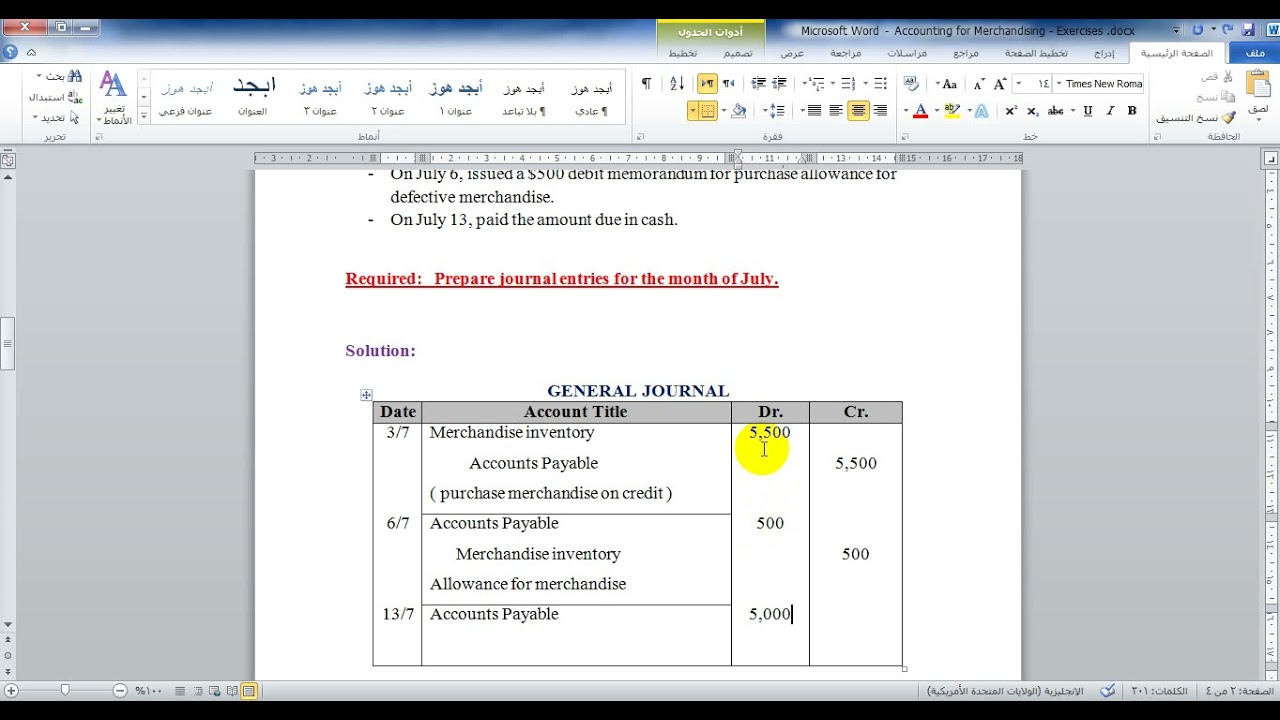Toggle Bold formatting
The height and width of the screenshot is (720, 1280).
[1132, 111]
